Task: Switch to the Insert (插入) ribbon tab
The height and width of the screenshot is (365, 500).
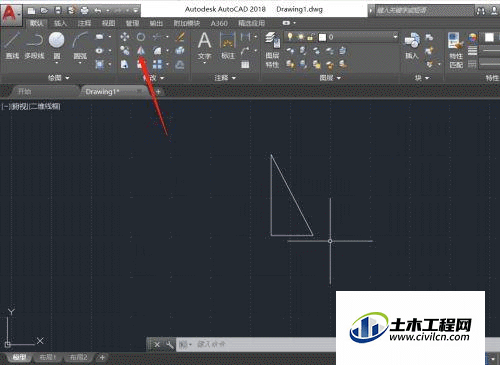Action: (60, 23)
